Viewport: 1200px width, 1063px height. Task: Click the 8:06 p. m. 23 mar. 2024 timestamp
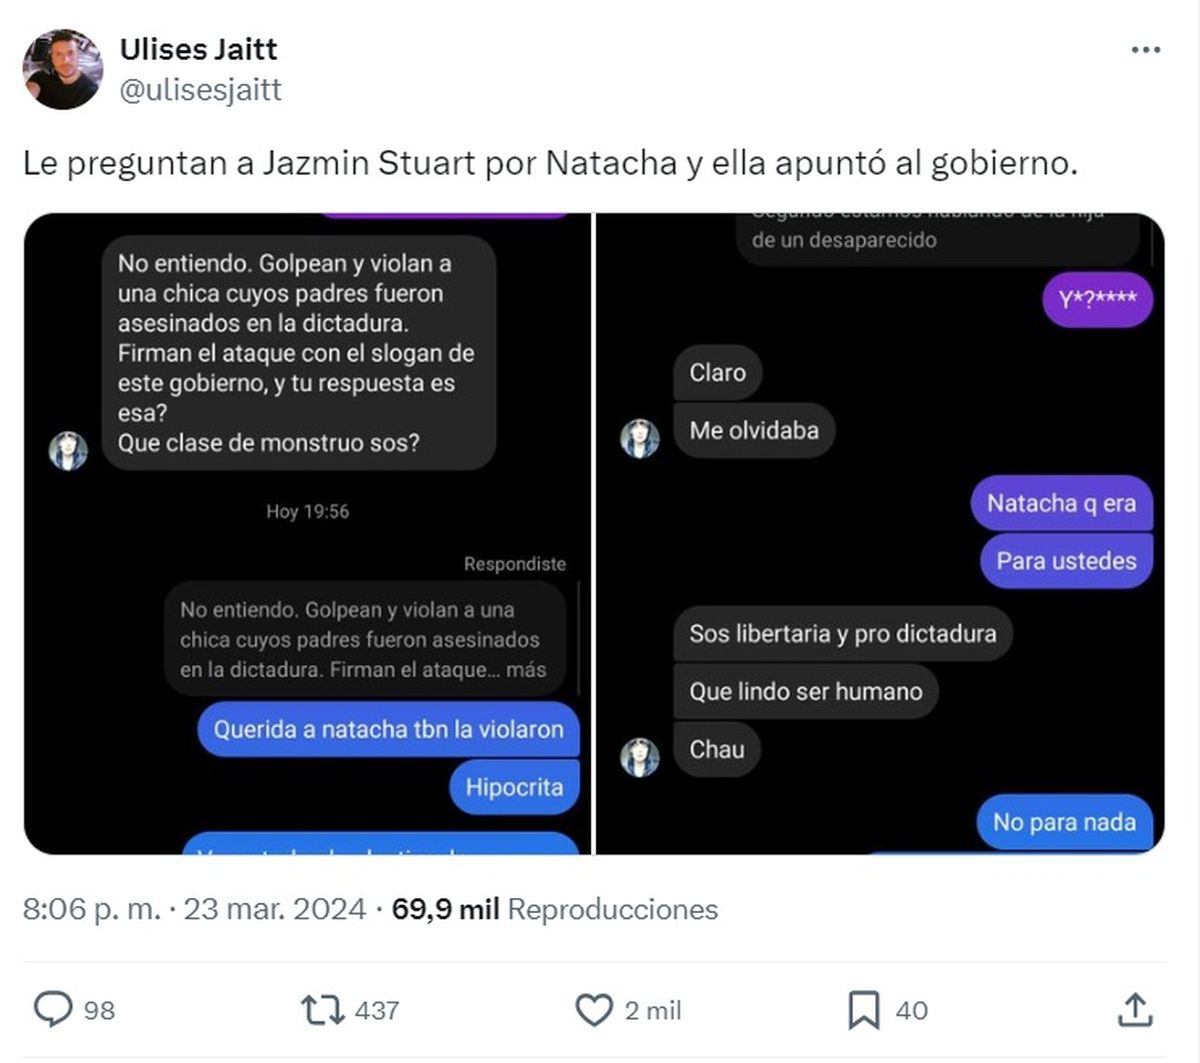pos(194,909)
